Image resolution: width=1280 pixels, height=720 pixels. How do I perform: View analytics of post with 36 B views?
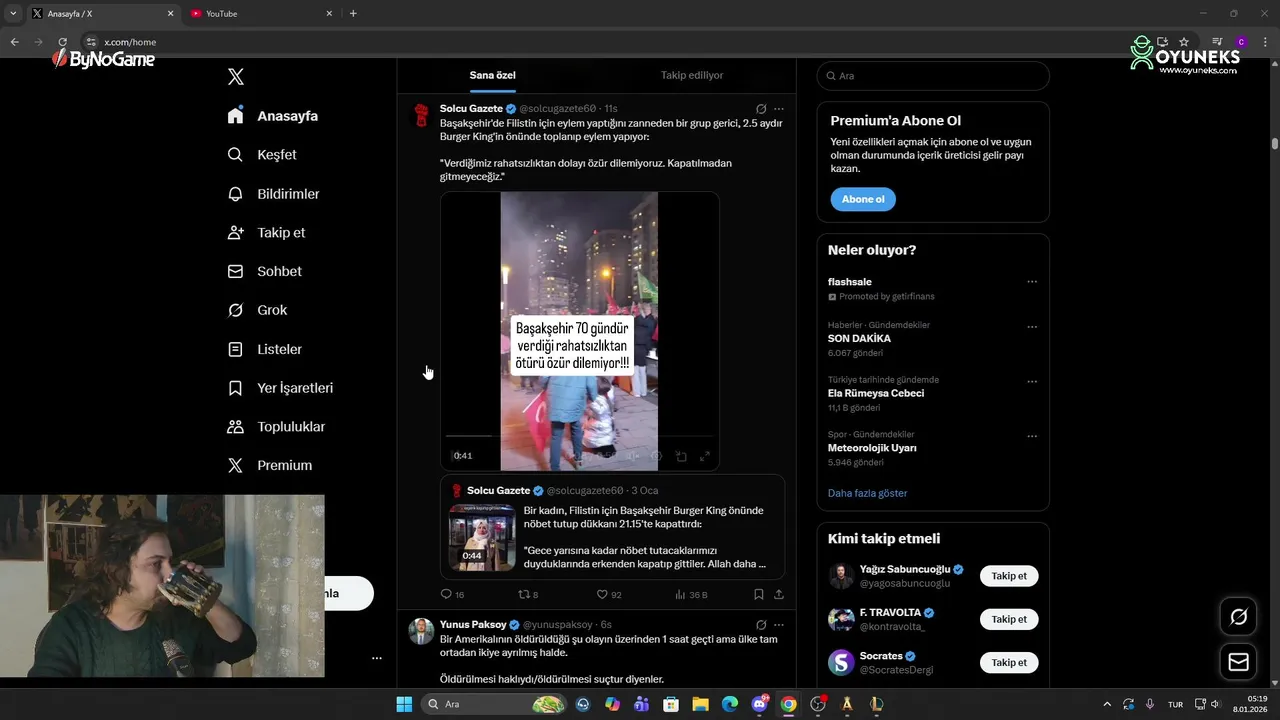pyautogui.click(x=691, y=594)
